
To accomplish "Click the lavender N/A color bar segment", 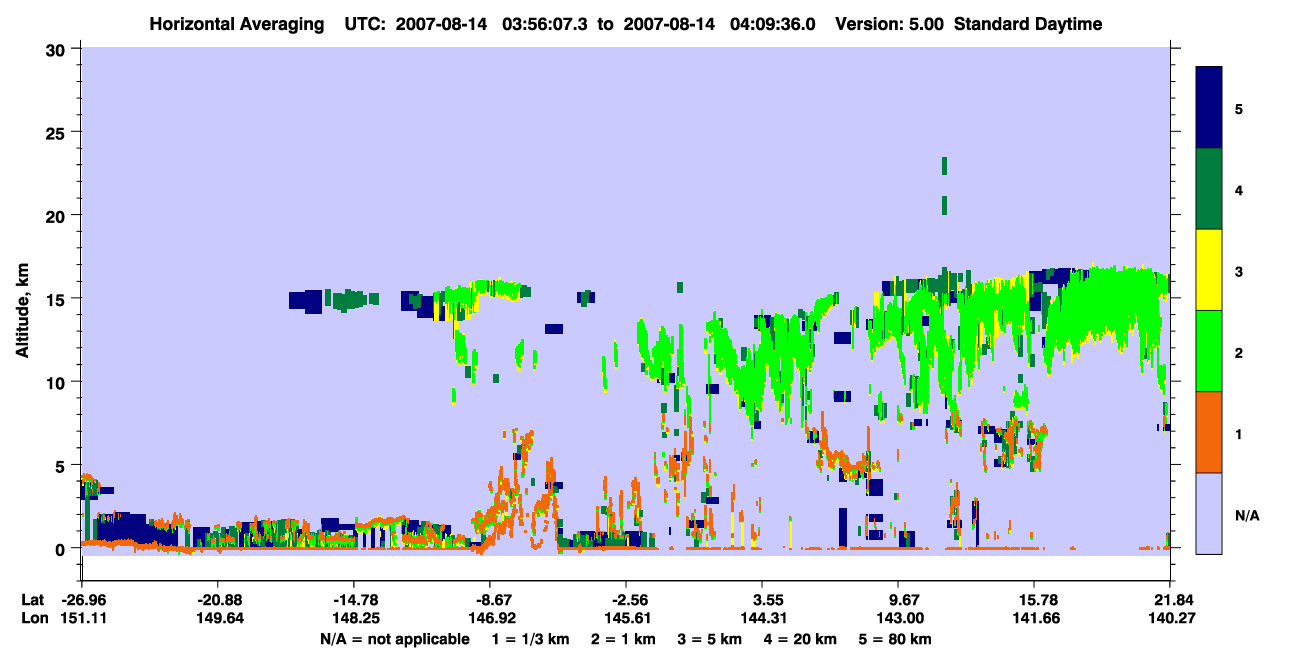I will coord(1209,513).
